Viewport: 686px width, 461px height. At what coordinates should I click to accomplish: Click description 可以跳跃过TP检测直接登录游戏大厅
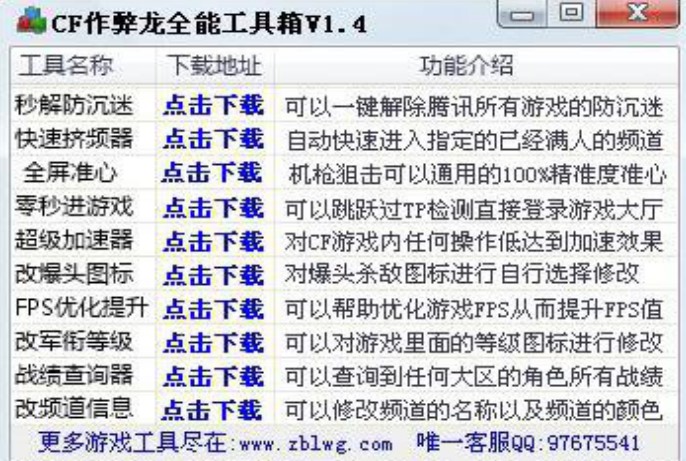[x=474, y=210]
